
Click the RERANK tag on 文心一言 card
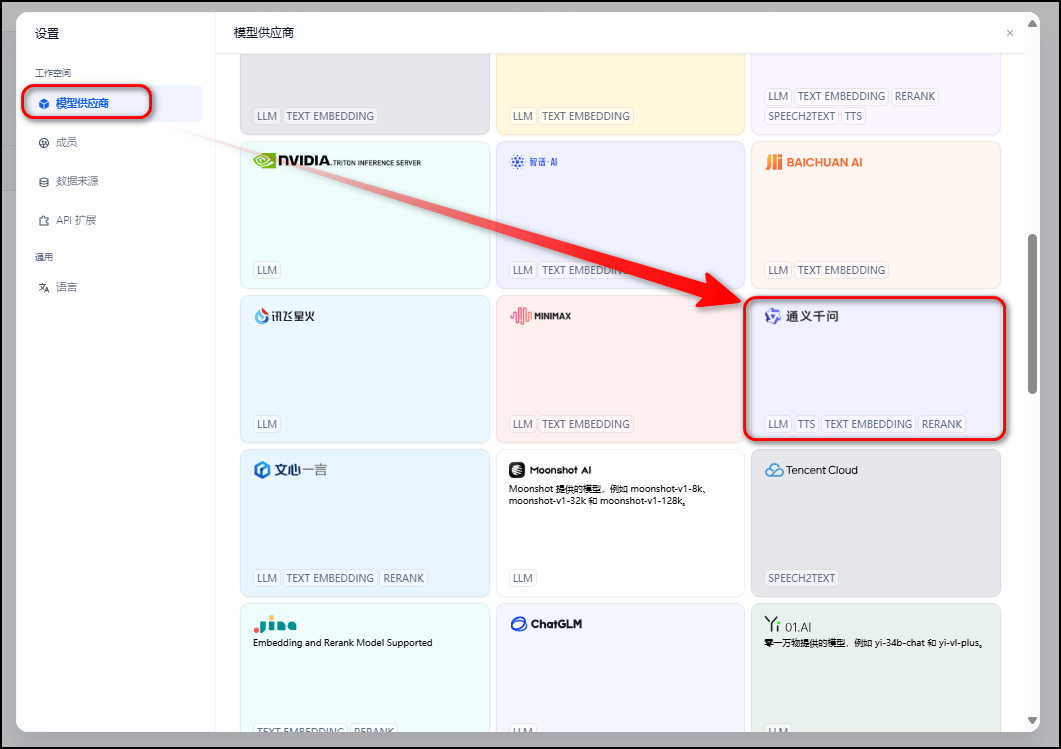tap(403, 578)
